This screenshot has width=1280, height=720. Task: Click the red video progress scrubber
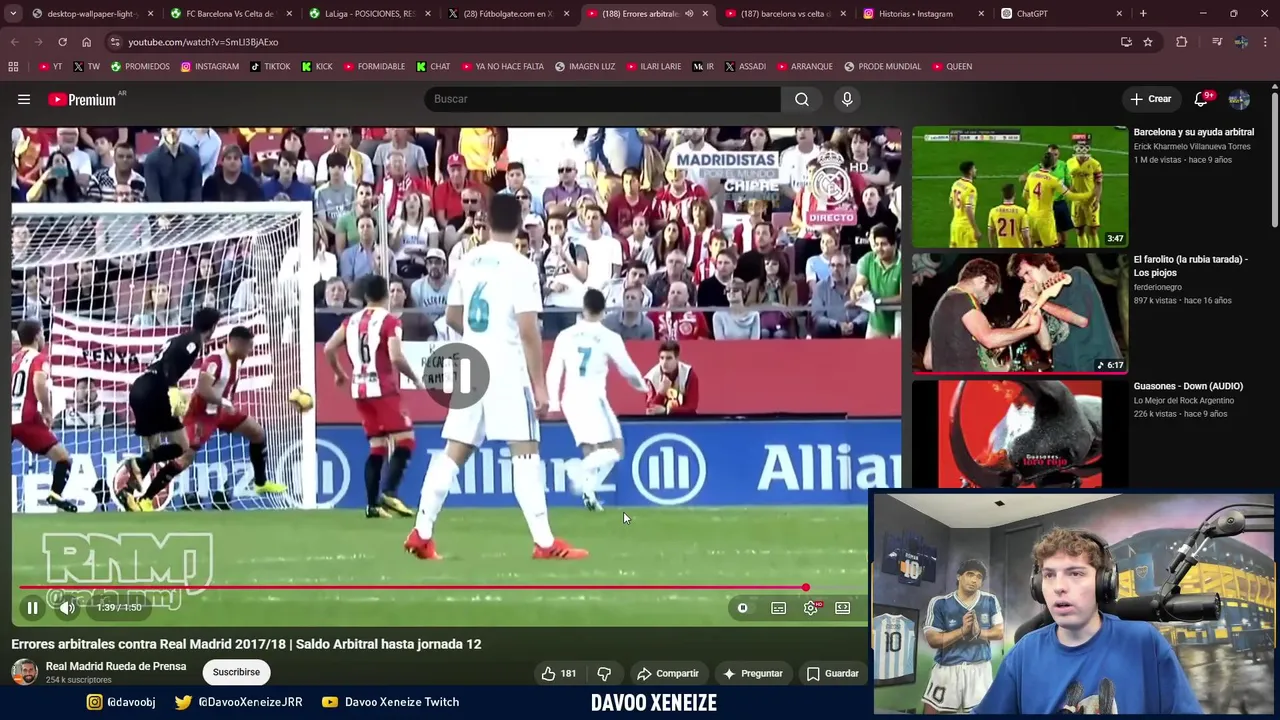click(806, 588)
